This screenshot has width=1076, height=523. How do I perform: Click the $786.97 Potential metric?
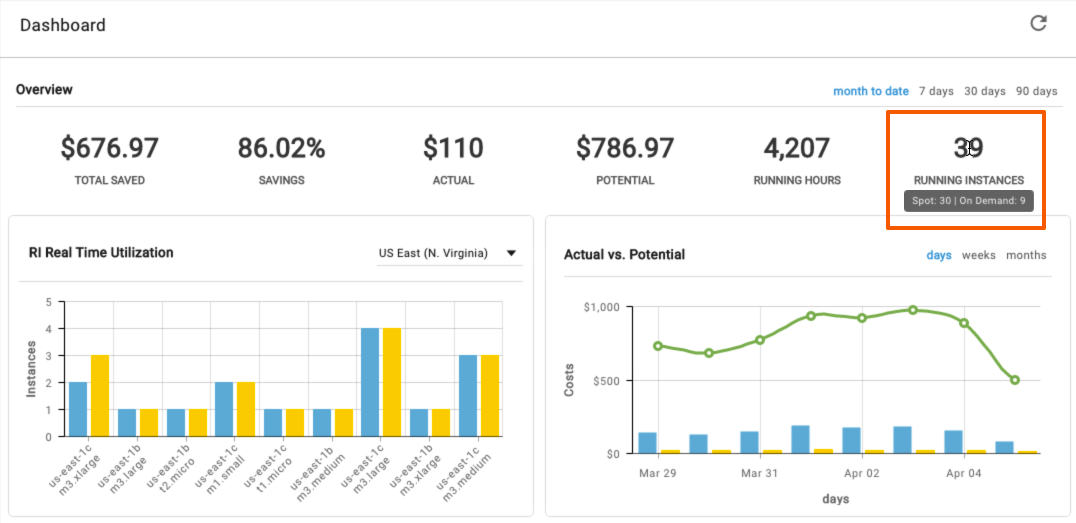(x=625, y=149)
